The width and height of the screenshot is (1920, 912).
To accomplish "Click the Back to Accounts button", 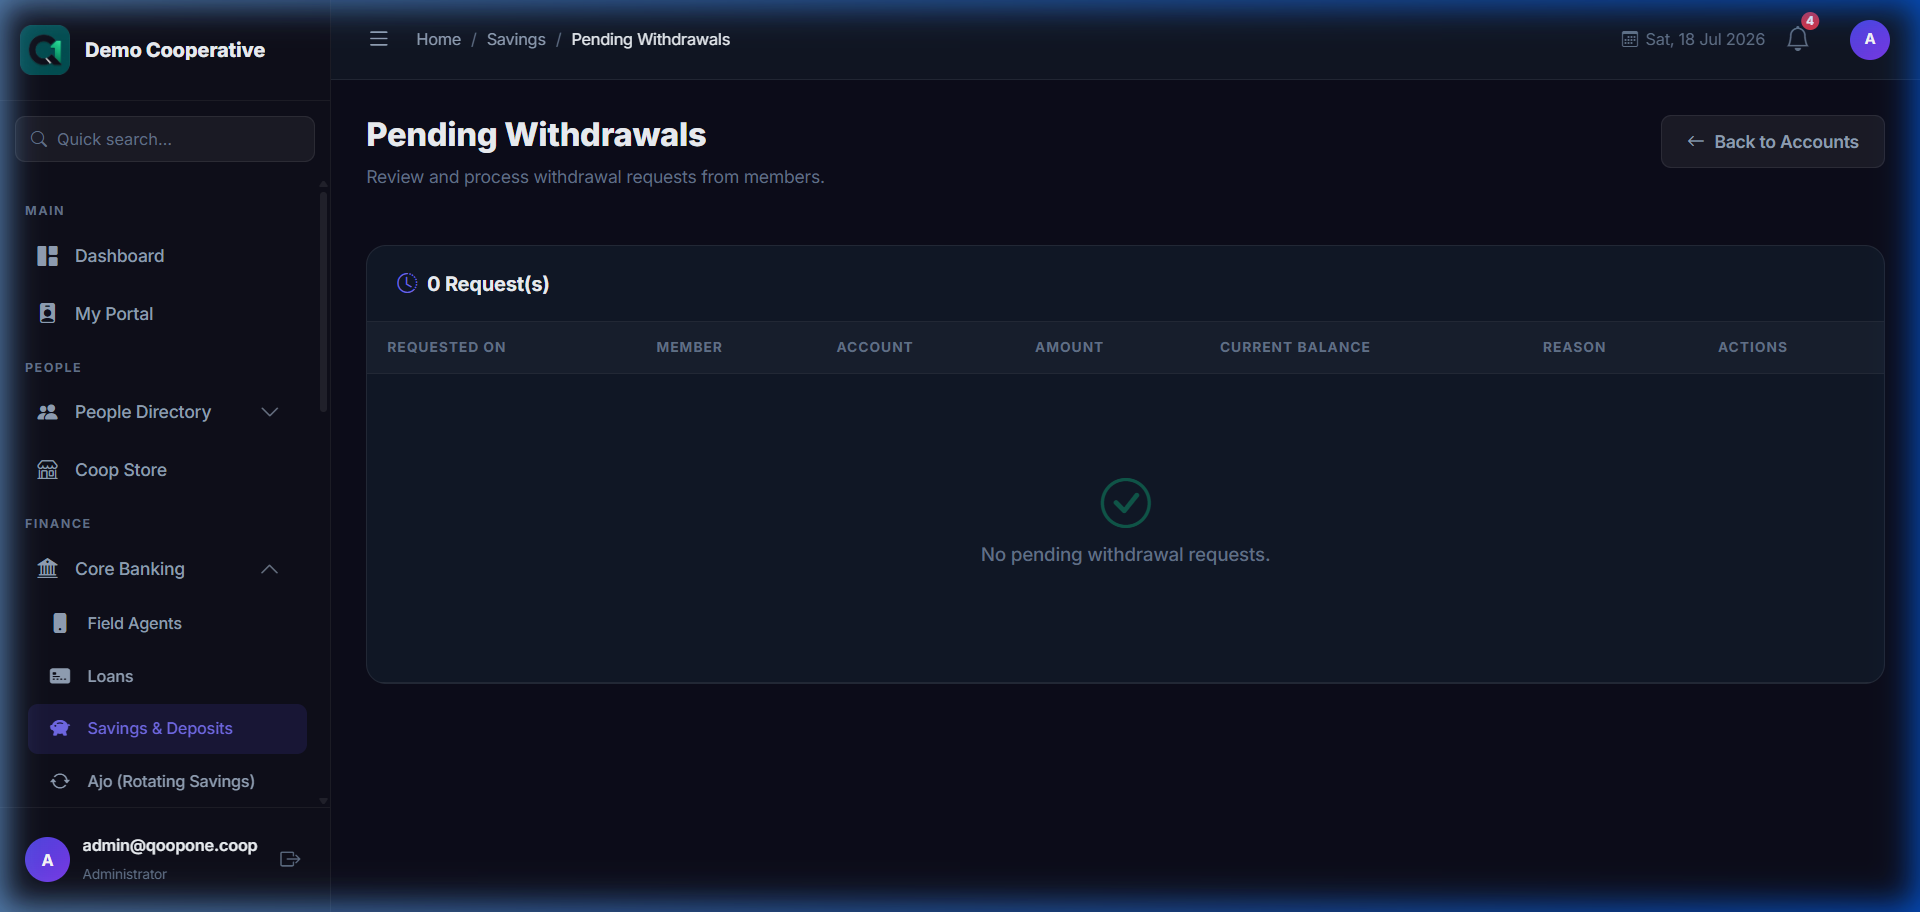I will tap(1772, 141).
